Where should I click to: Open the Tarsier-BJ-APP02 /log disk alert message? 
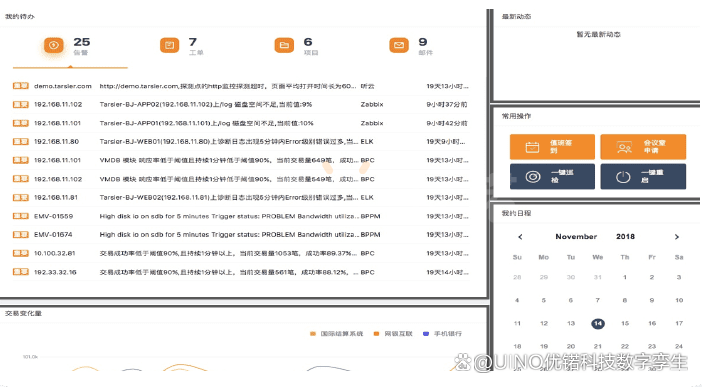205,104
